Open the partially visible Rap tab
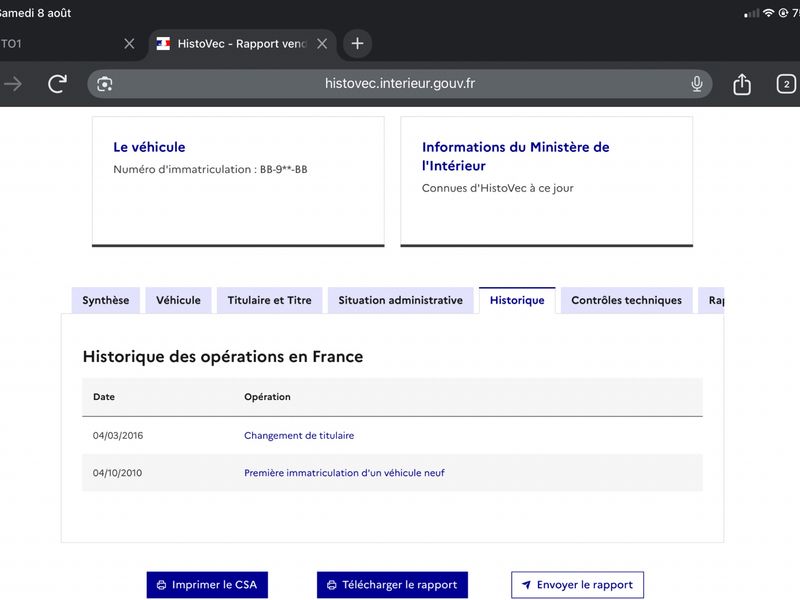This screenshot has height=600, width=800. click(711, 300)
